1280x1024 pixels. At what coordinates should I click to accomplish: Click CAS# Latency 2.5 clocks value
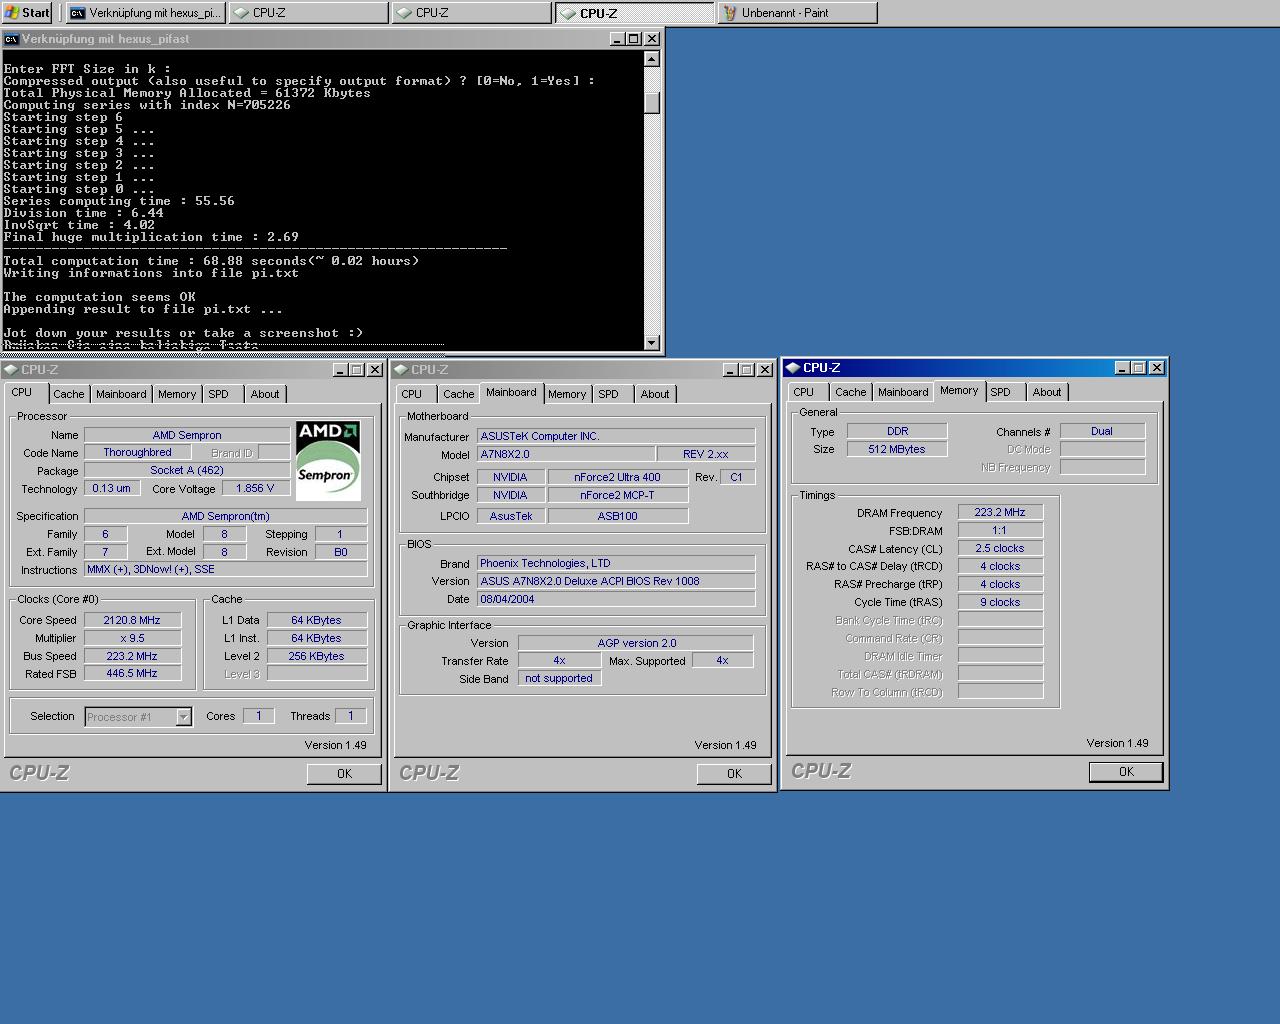coord(1000,548)
